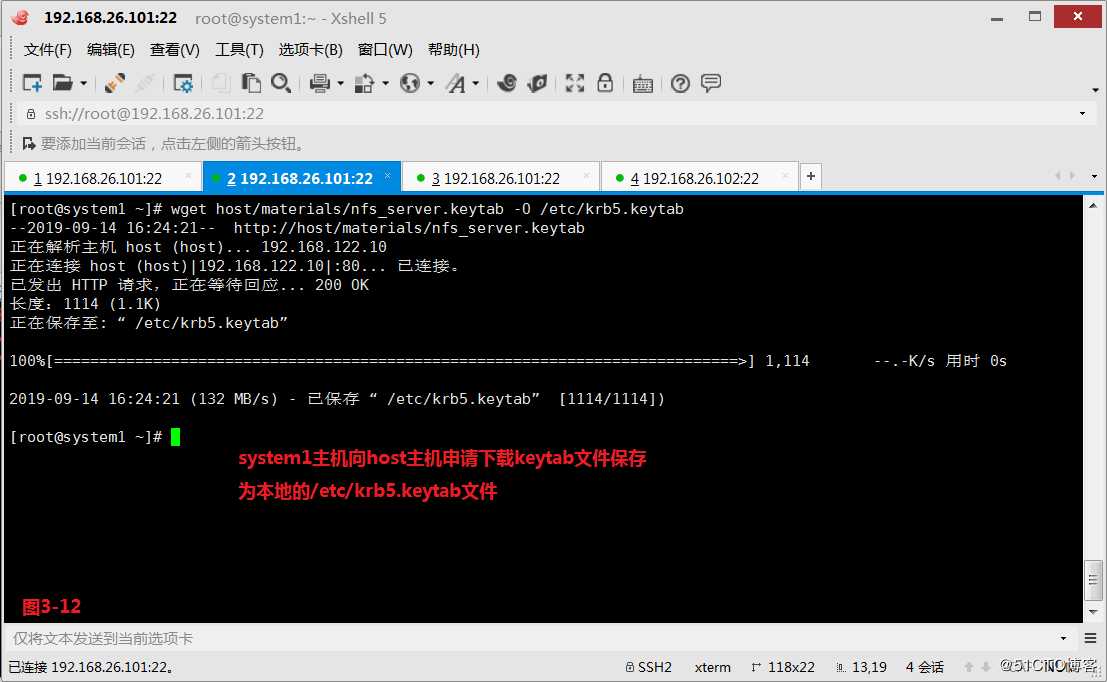Click the Paste clipboard icon
This screenshot has height=682, width=1107.
tap(251, 83)
